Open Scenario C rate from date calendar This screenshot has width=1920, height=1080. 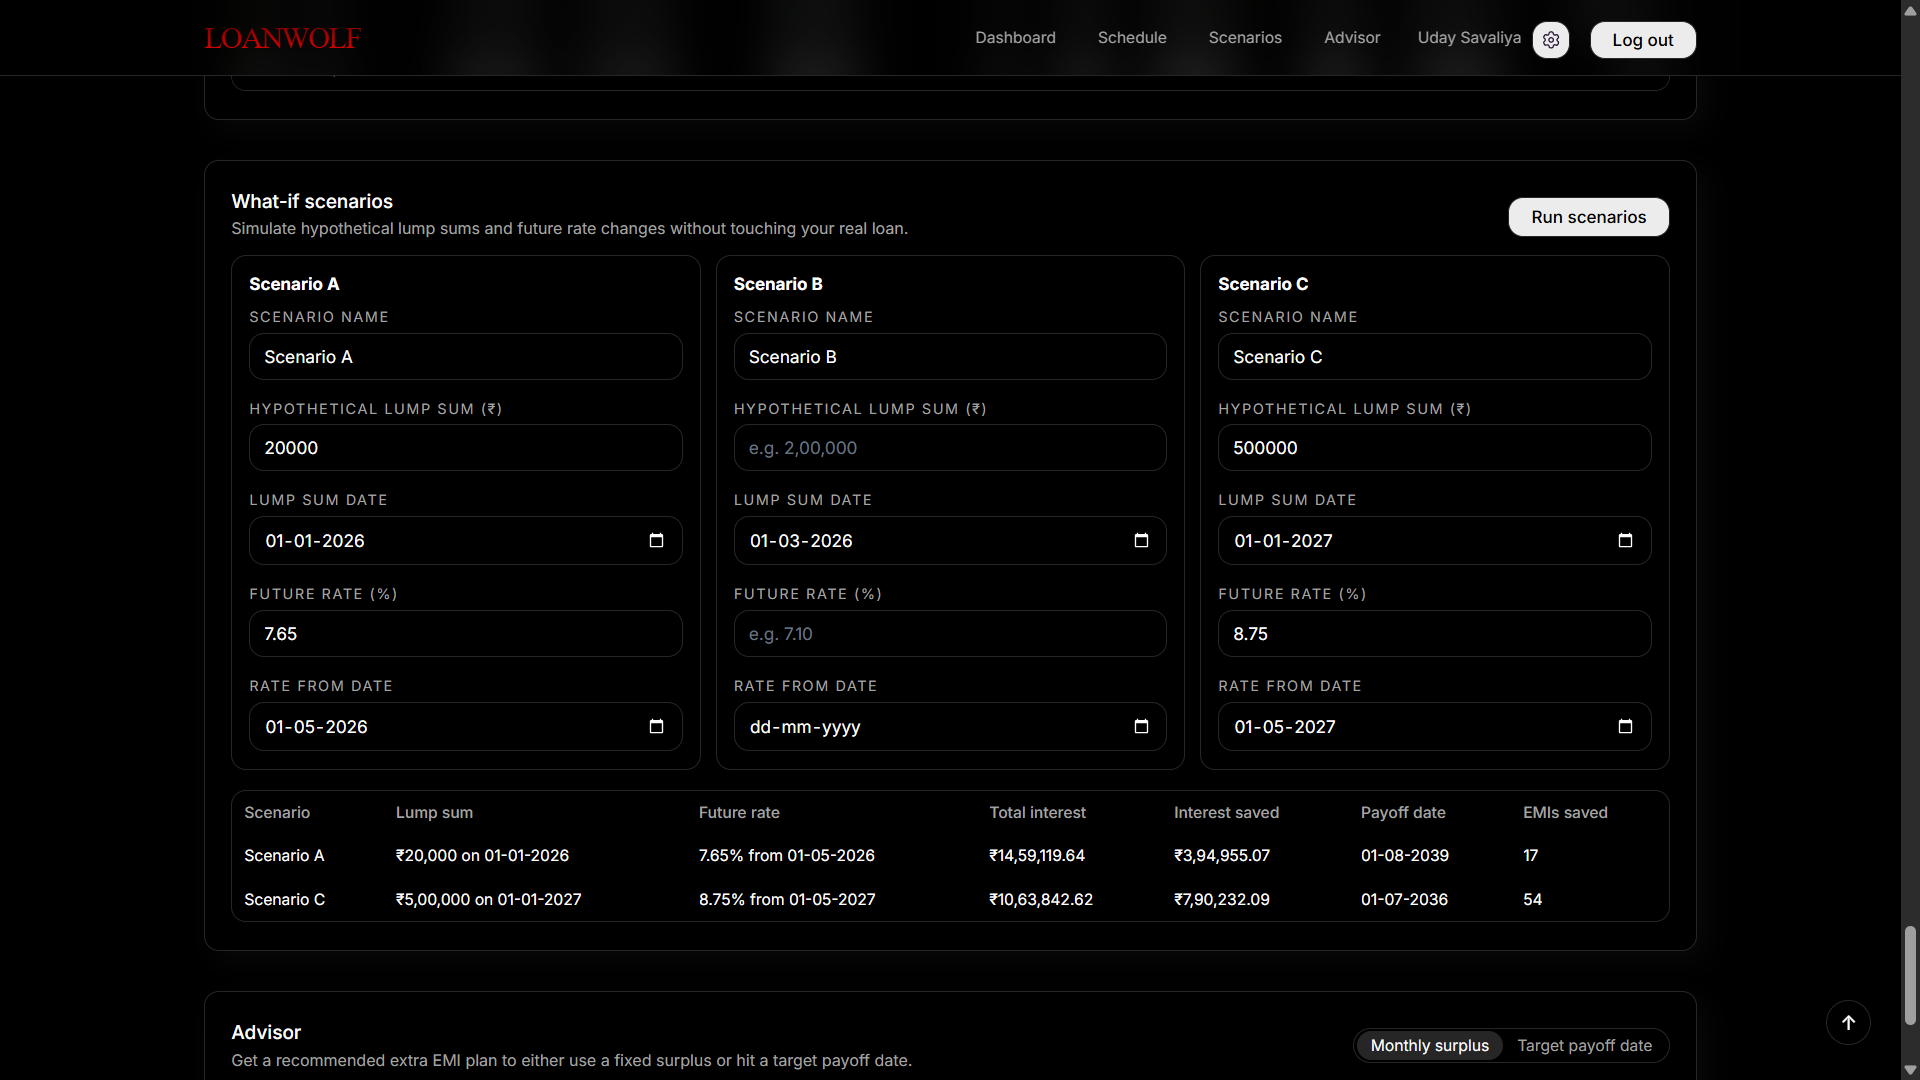1625,727
